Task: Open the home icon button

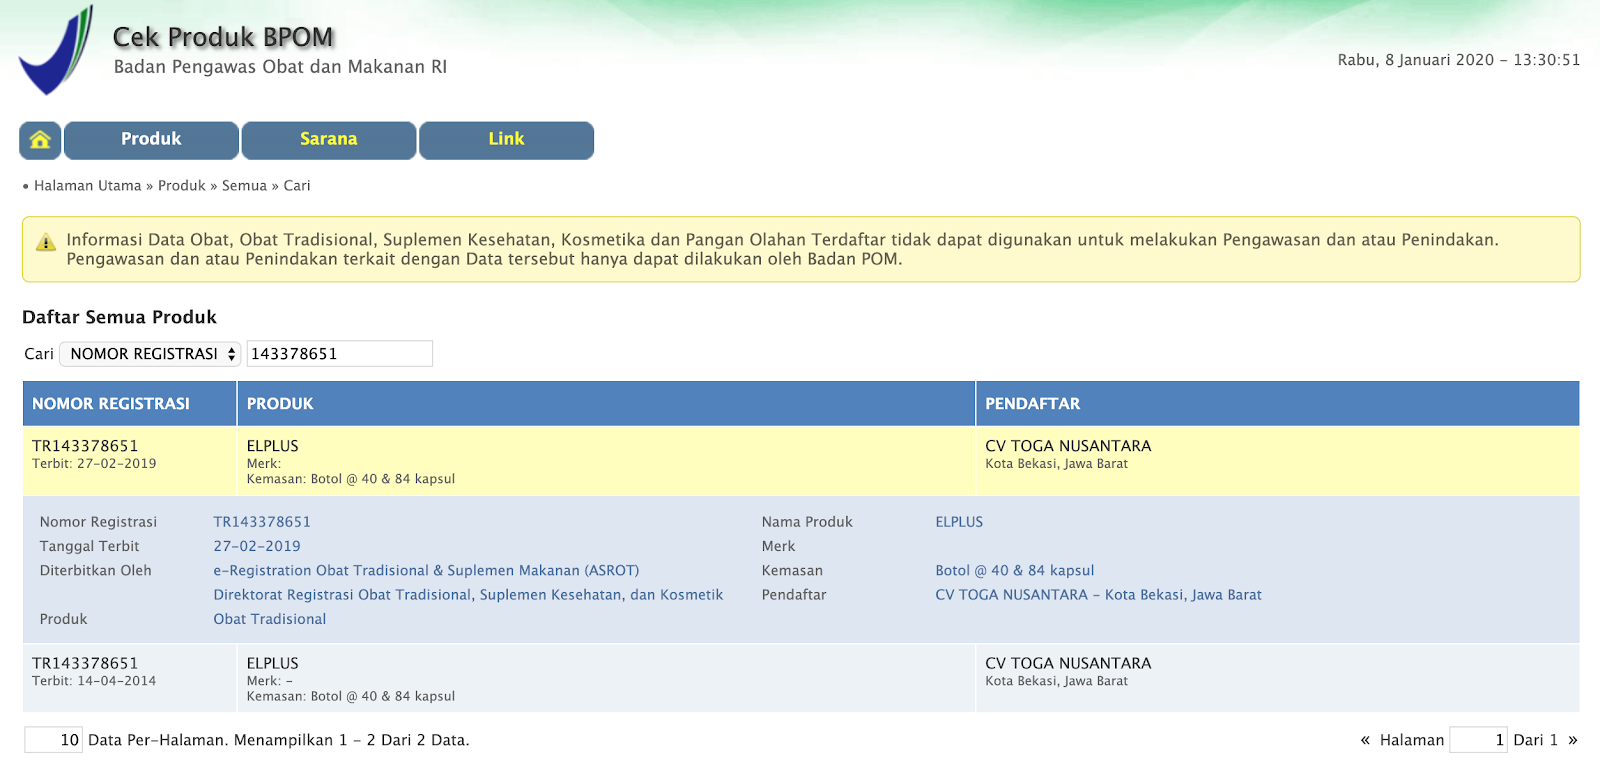Action: (40, 140)
